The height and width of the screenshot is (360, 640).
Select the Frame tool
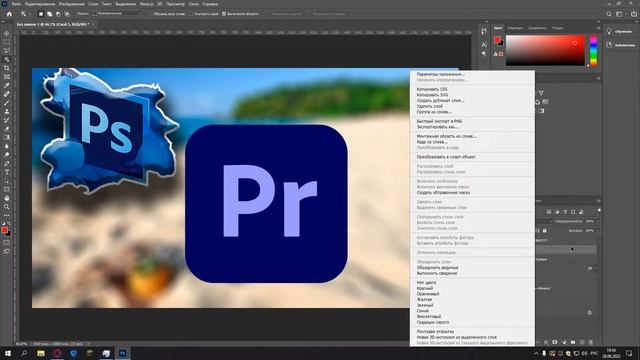click(x=7, y=77)
